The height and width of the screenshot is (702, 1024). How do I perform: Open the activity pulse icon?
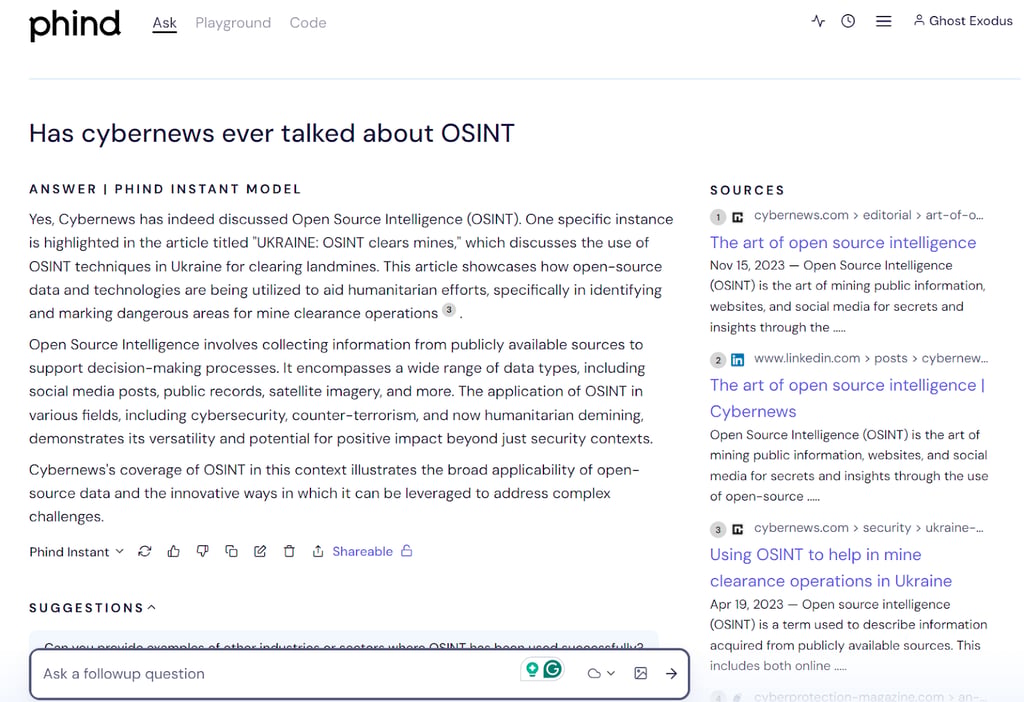pyautogui.click(x=818, y=21)
